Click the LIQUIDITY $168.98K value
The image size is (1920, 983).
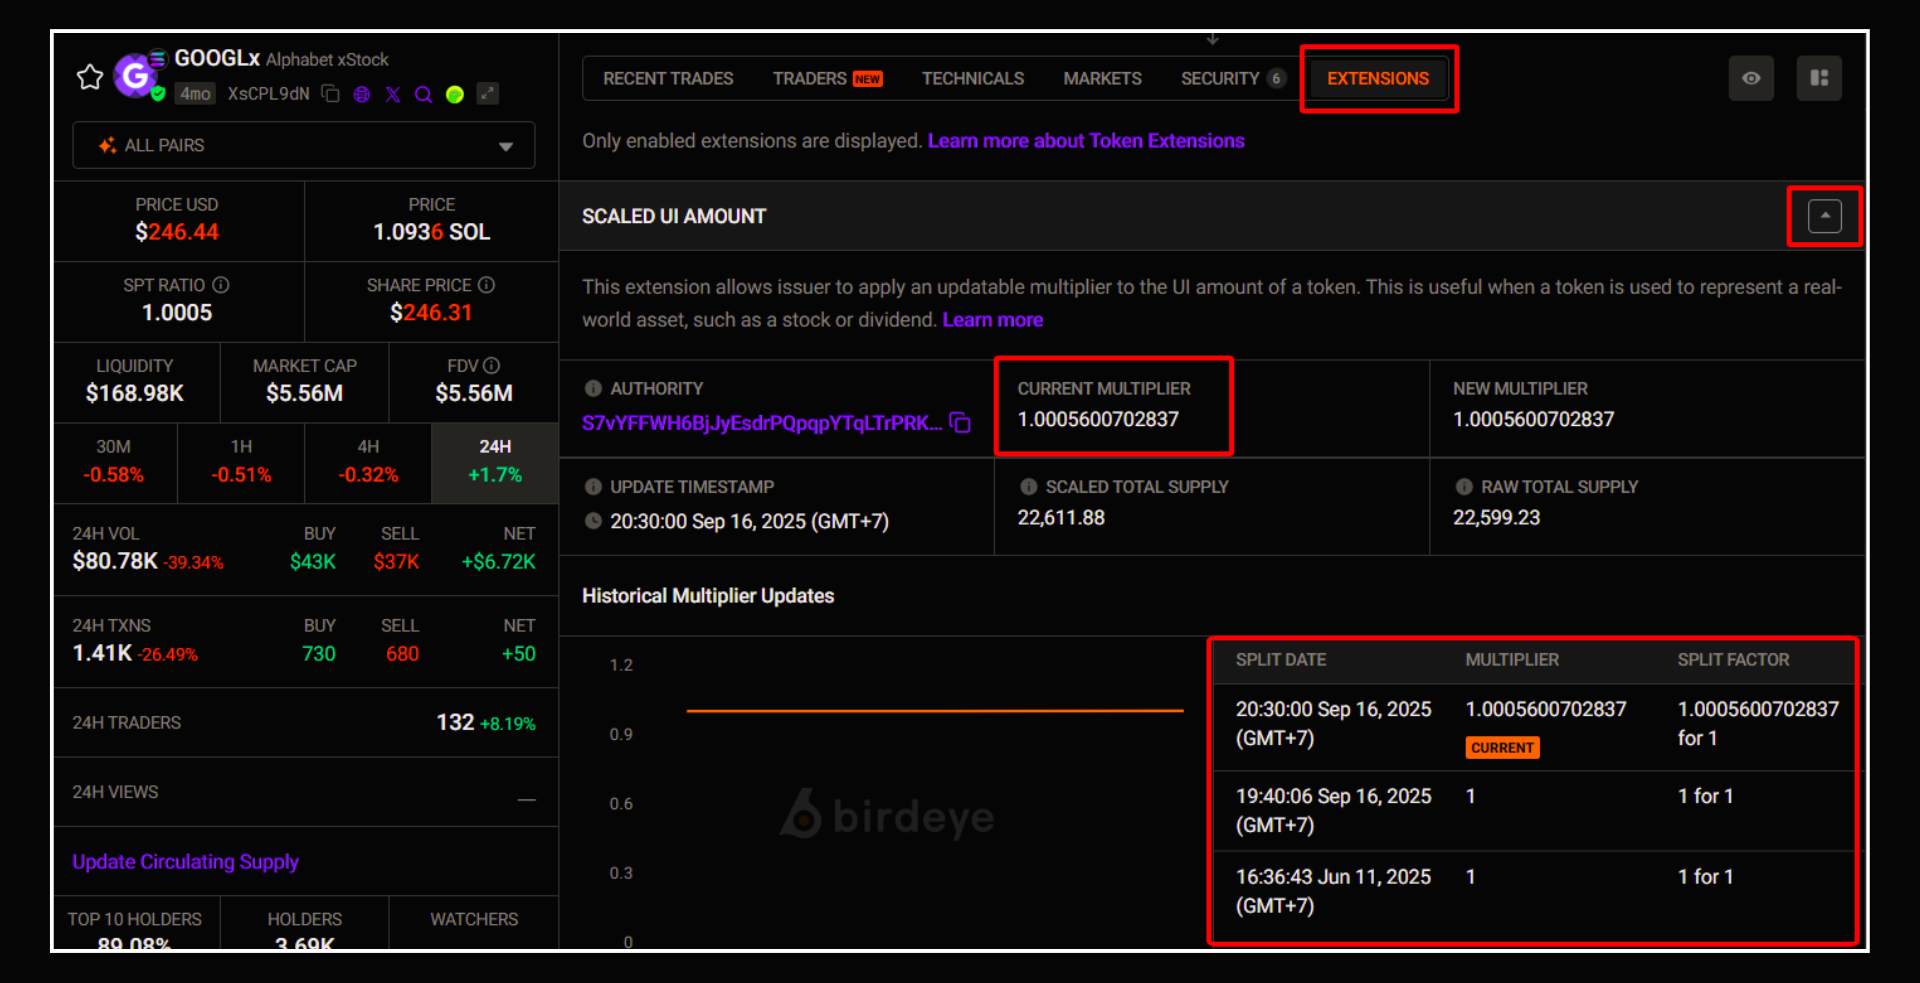coord(135,393)
